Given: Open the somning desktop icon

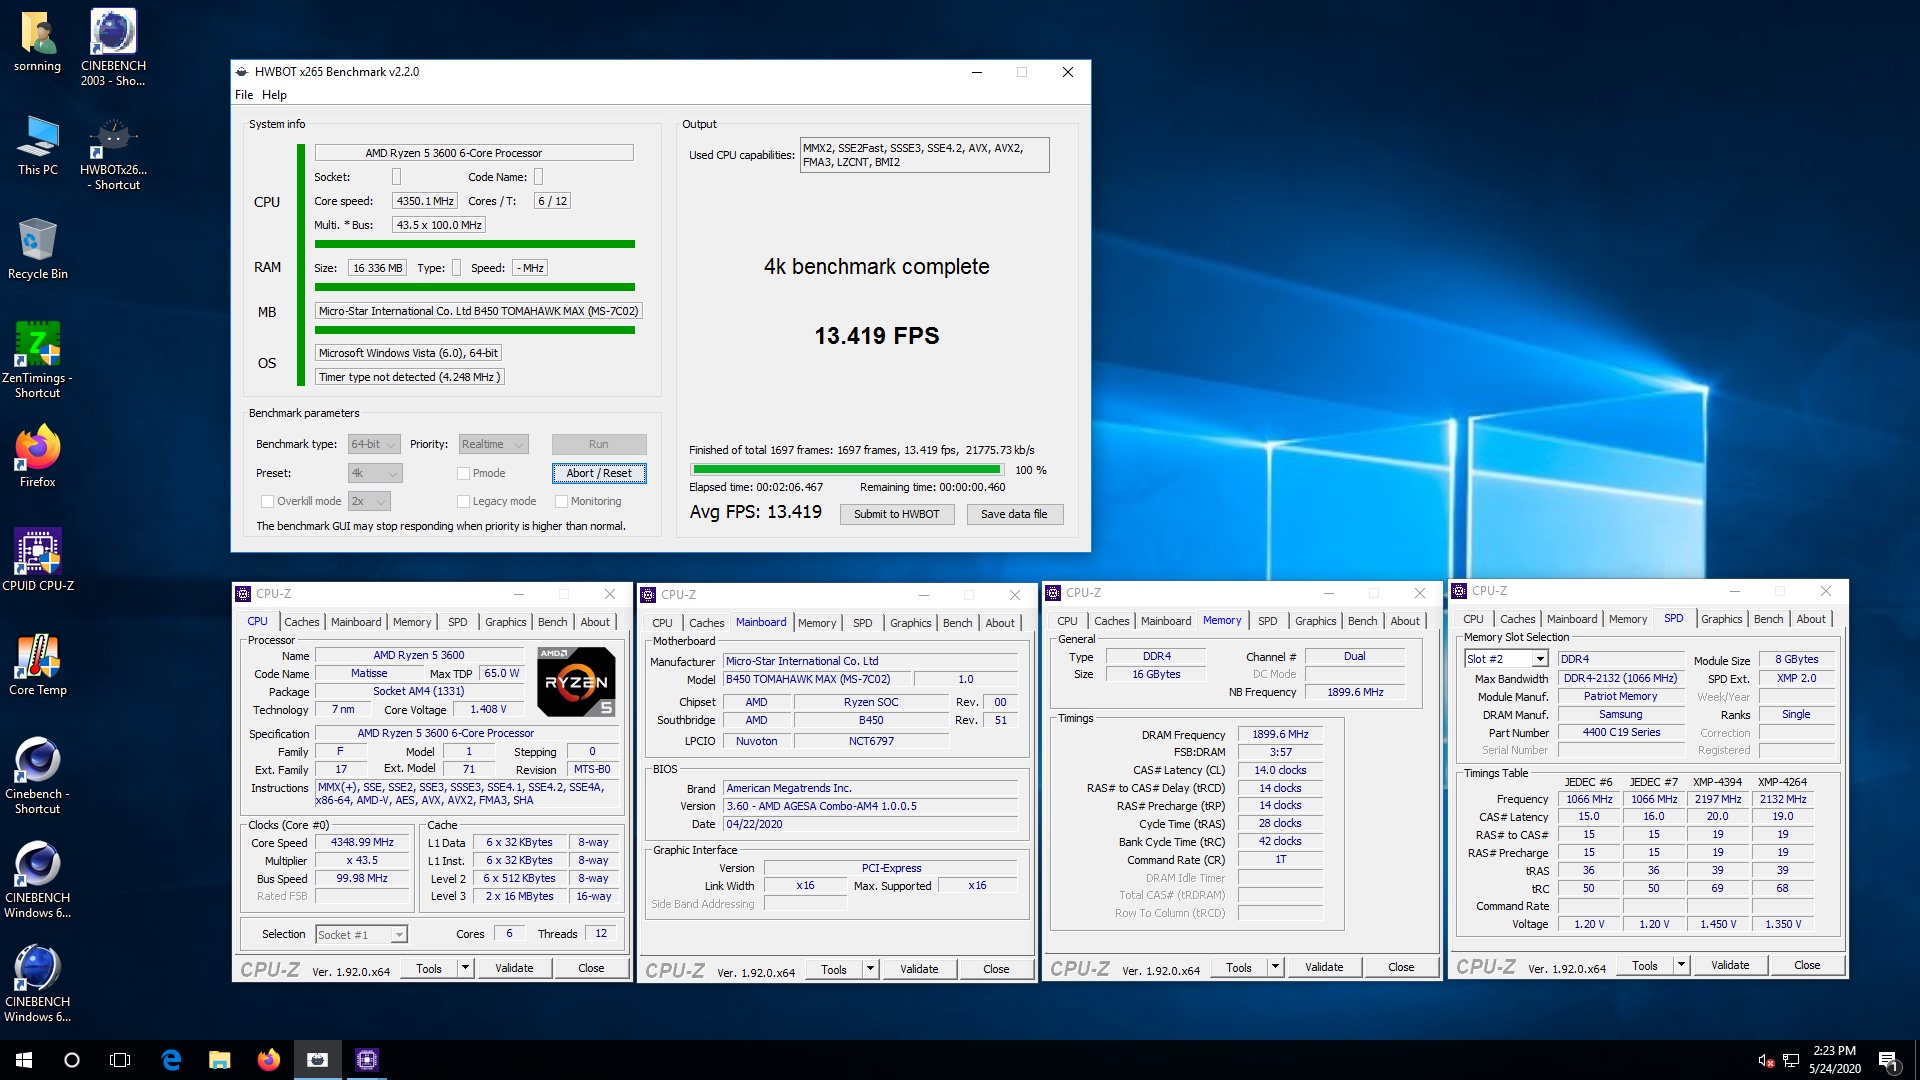Looking at the screenshot, I should click(x=37, y=42).
